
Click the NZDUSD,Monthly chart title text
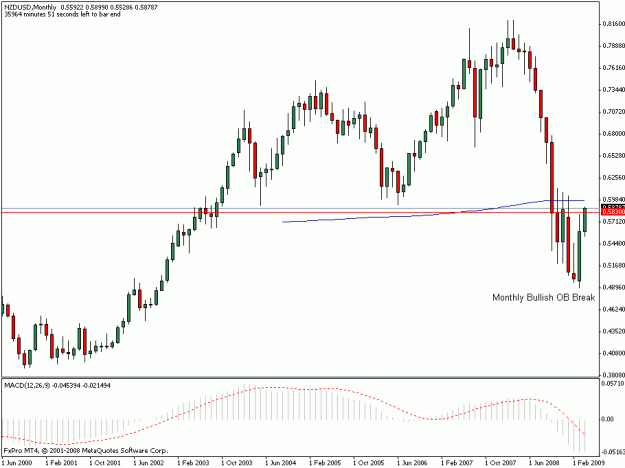[x=30, y=7]
